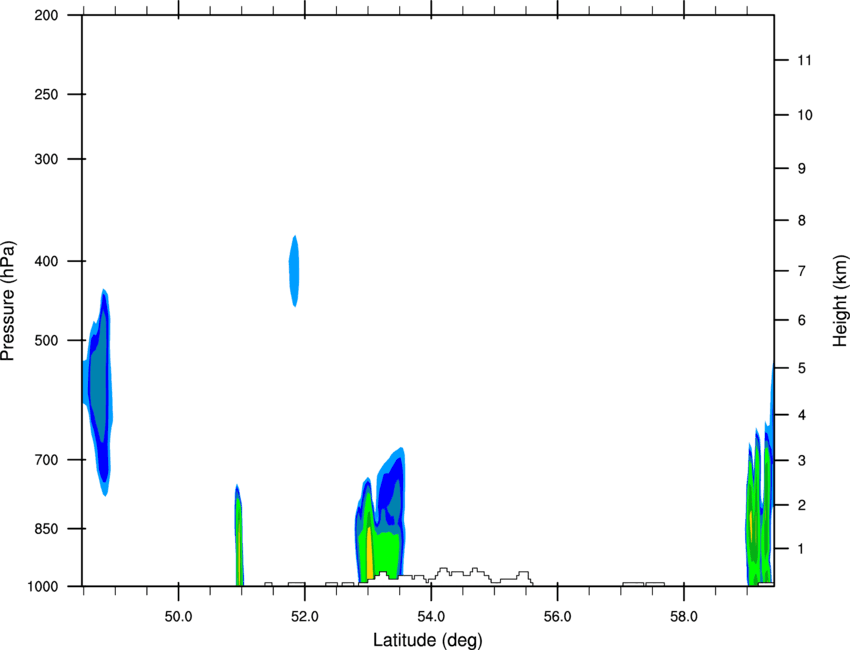Screen dimensions: 850x650
Task: Click the 58.0 latitude tick label
Action: (684, 617)
